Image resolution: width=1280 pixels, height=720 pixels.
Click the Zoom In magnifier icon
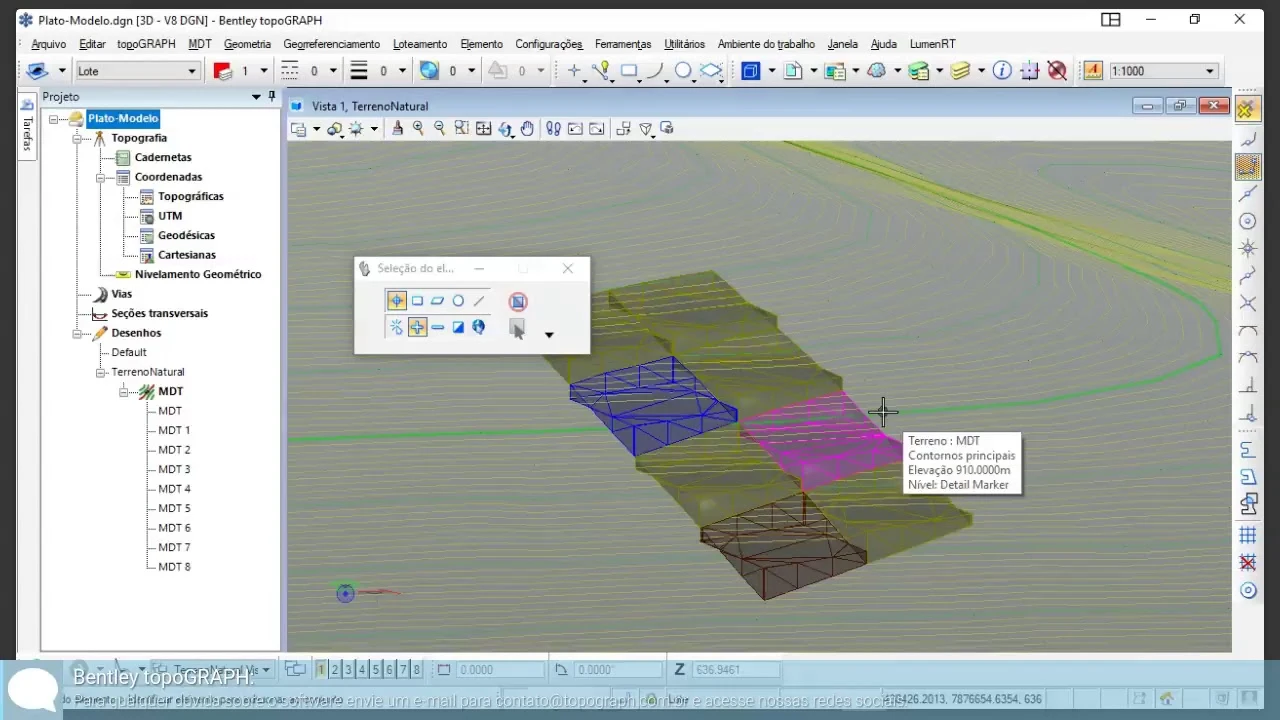pyautogui.click(x=418, y=128)
